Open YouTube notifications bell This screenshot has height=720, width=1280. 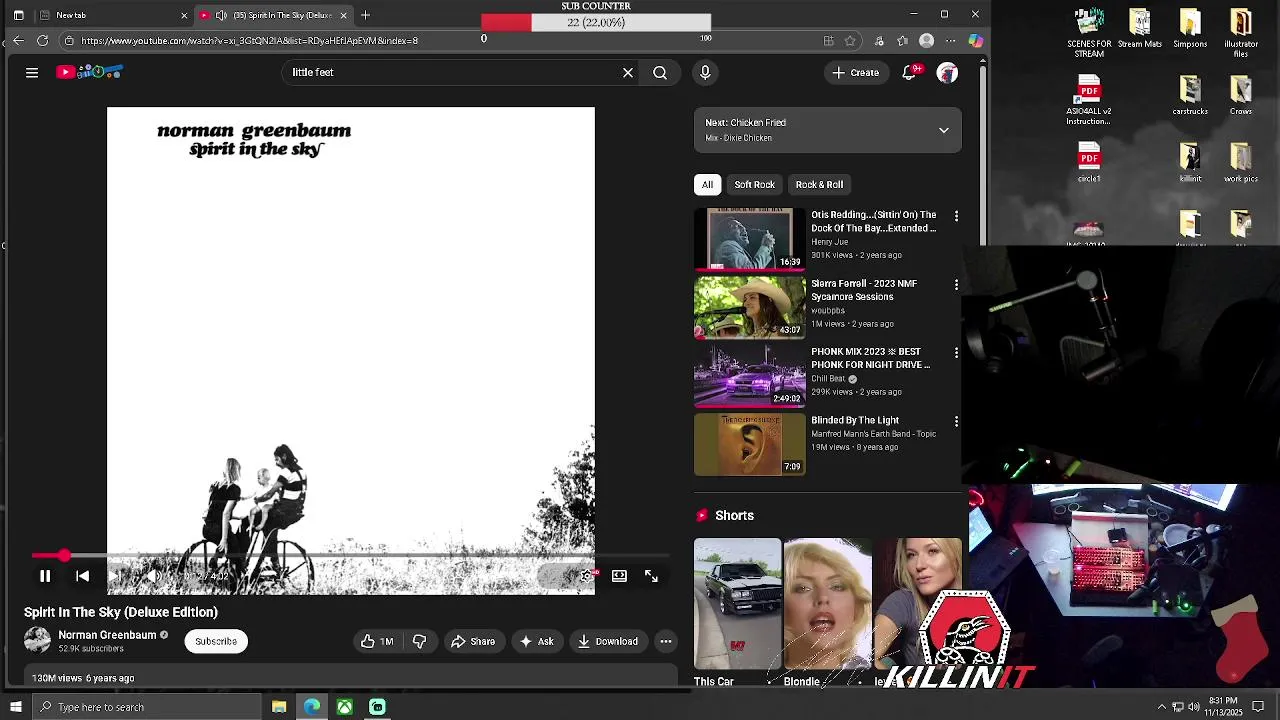pos(909,72)
